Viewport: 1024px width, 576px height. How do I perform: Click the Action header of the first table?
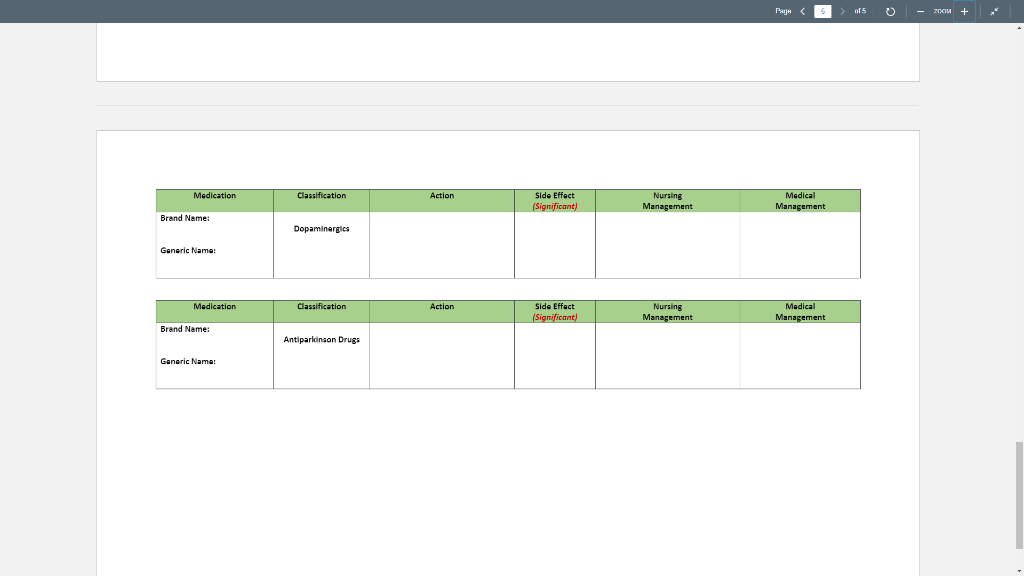pyautogui.click(x=441, y=195)
